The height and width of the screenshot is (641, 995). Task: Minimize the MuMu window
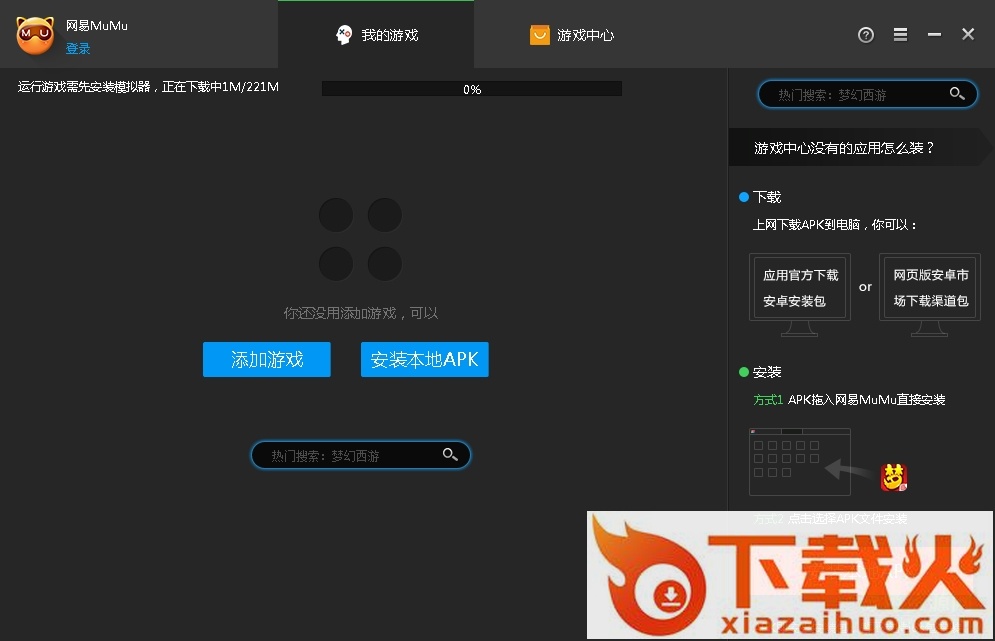[x=934, y=34]
